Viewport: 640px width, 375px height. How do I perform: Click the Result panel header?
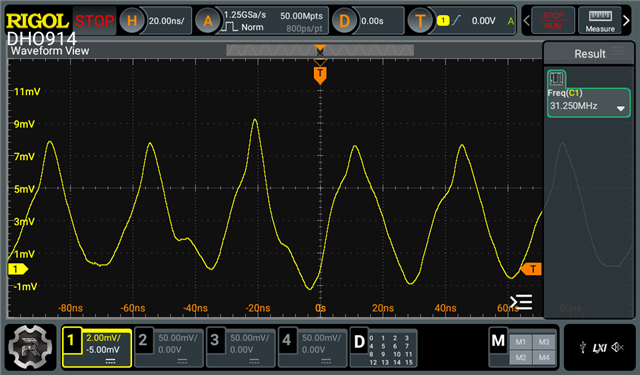[x=589, y=53]
